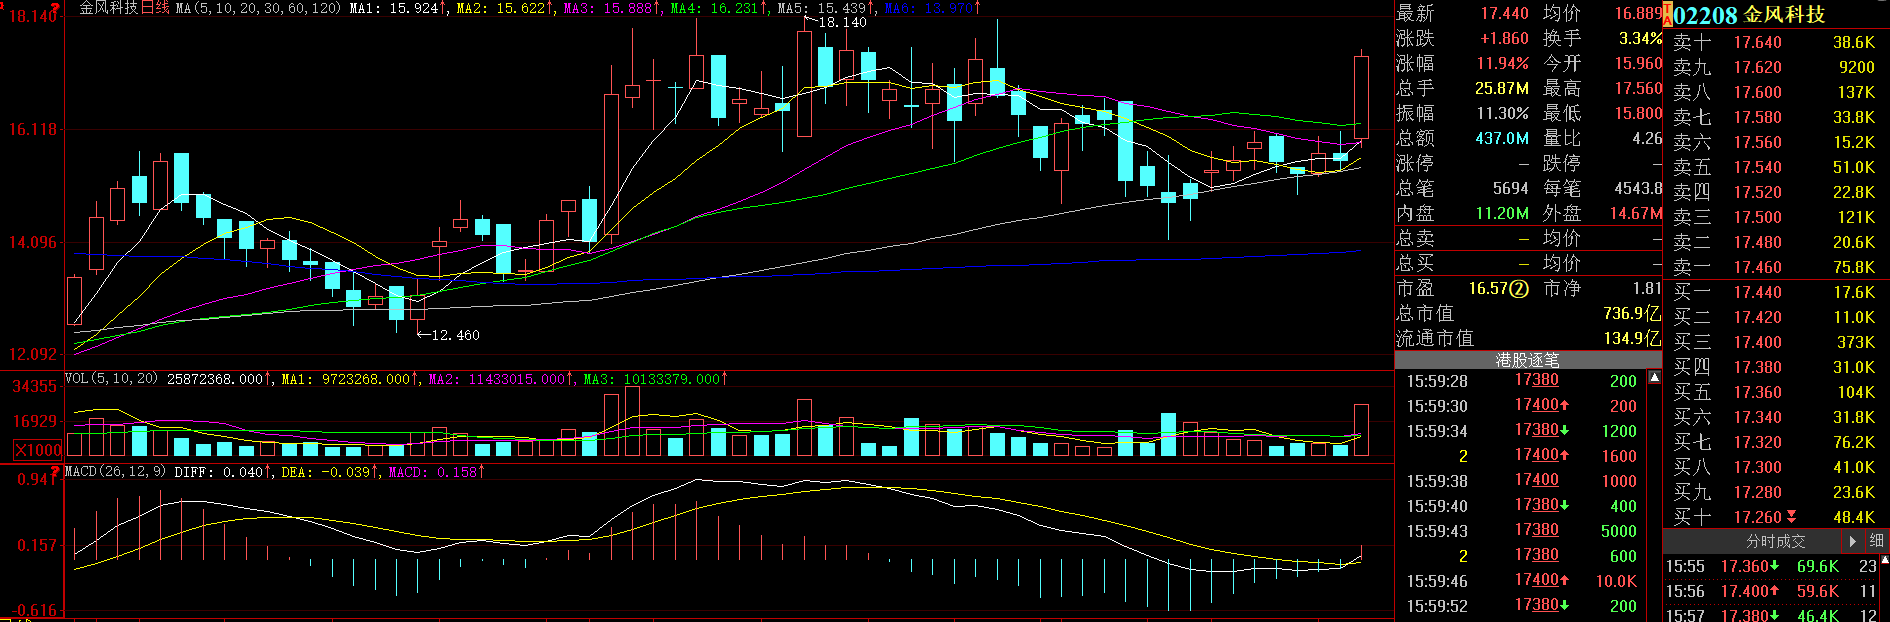The width and height of the screenshot is (1890, 622).
Task: Click the question mark icon by MACD panel
Action: [x=53, y=470]
